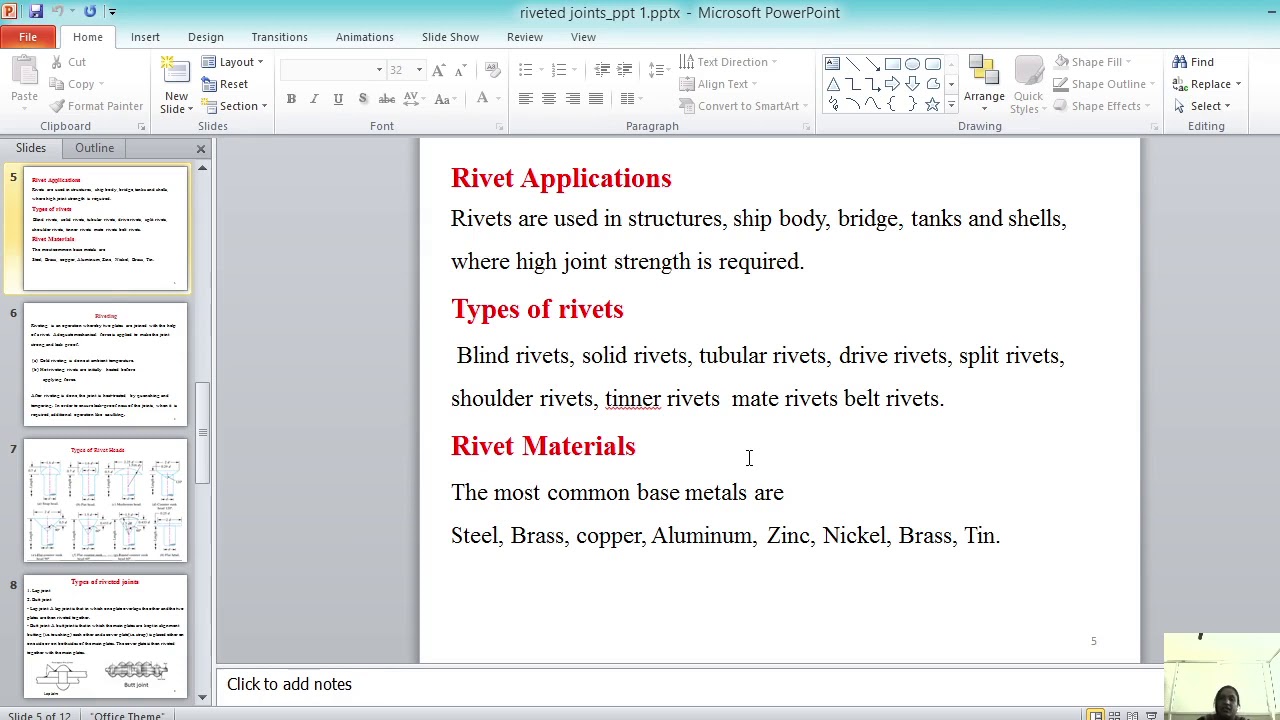
Task: Click the Redo/Repeat icon in title bar
Action: pos(90,12)
